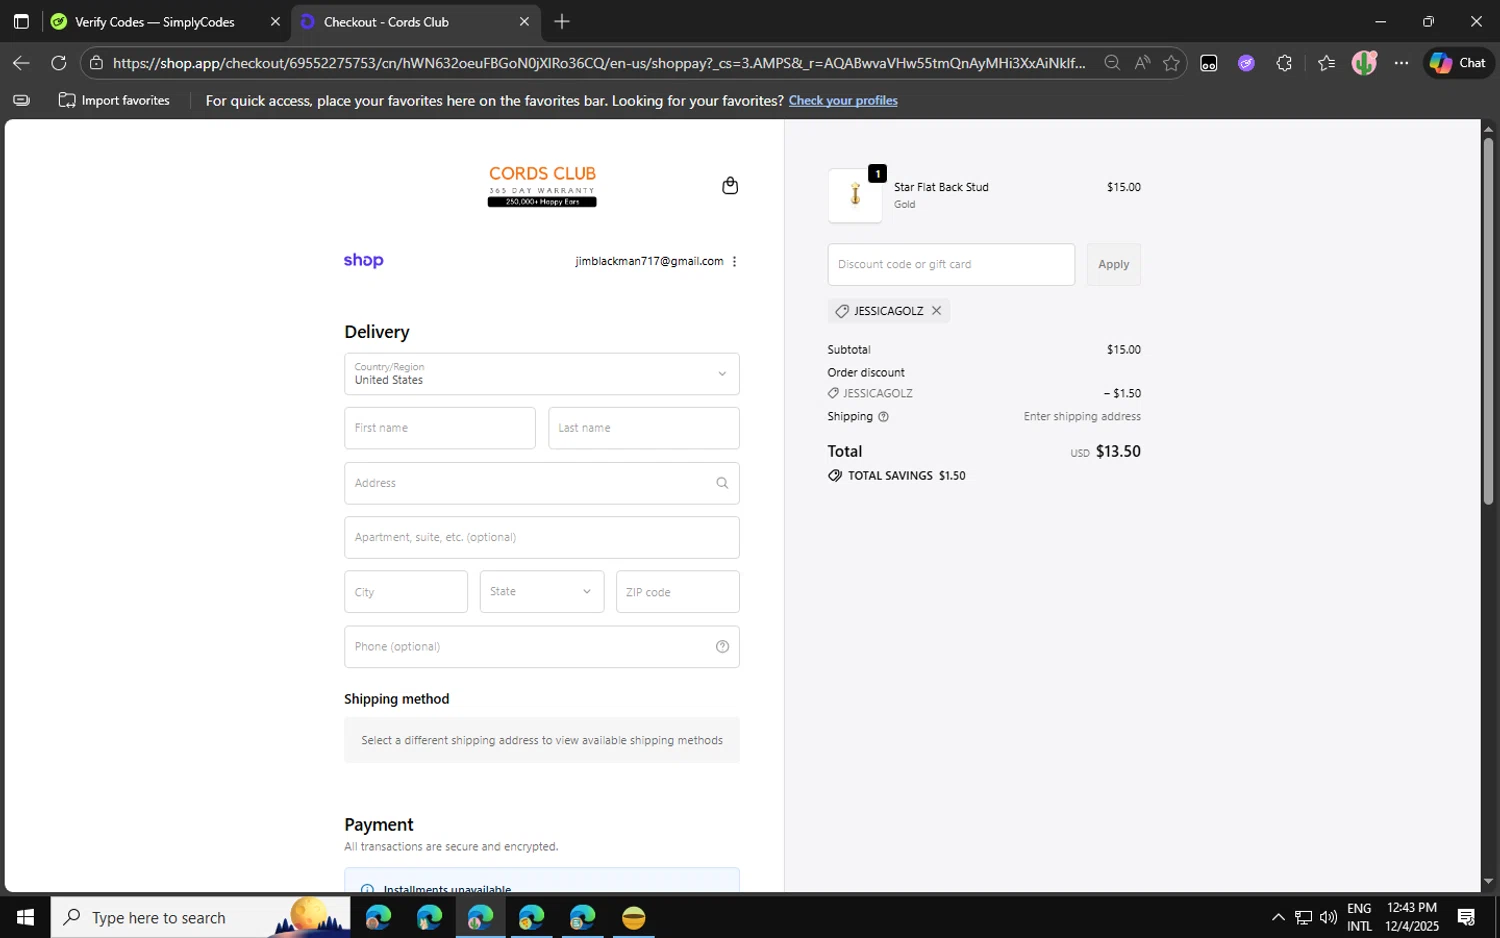Focus the Address field
1500x938 pixels.
point(542,483)
